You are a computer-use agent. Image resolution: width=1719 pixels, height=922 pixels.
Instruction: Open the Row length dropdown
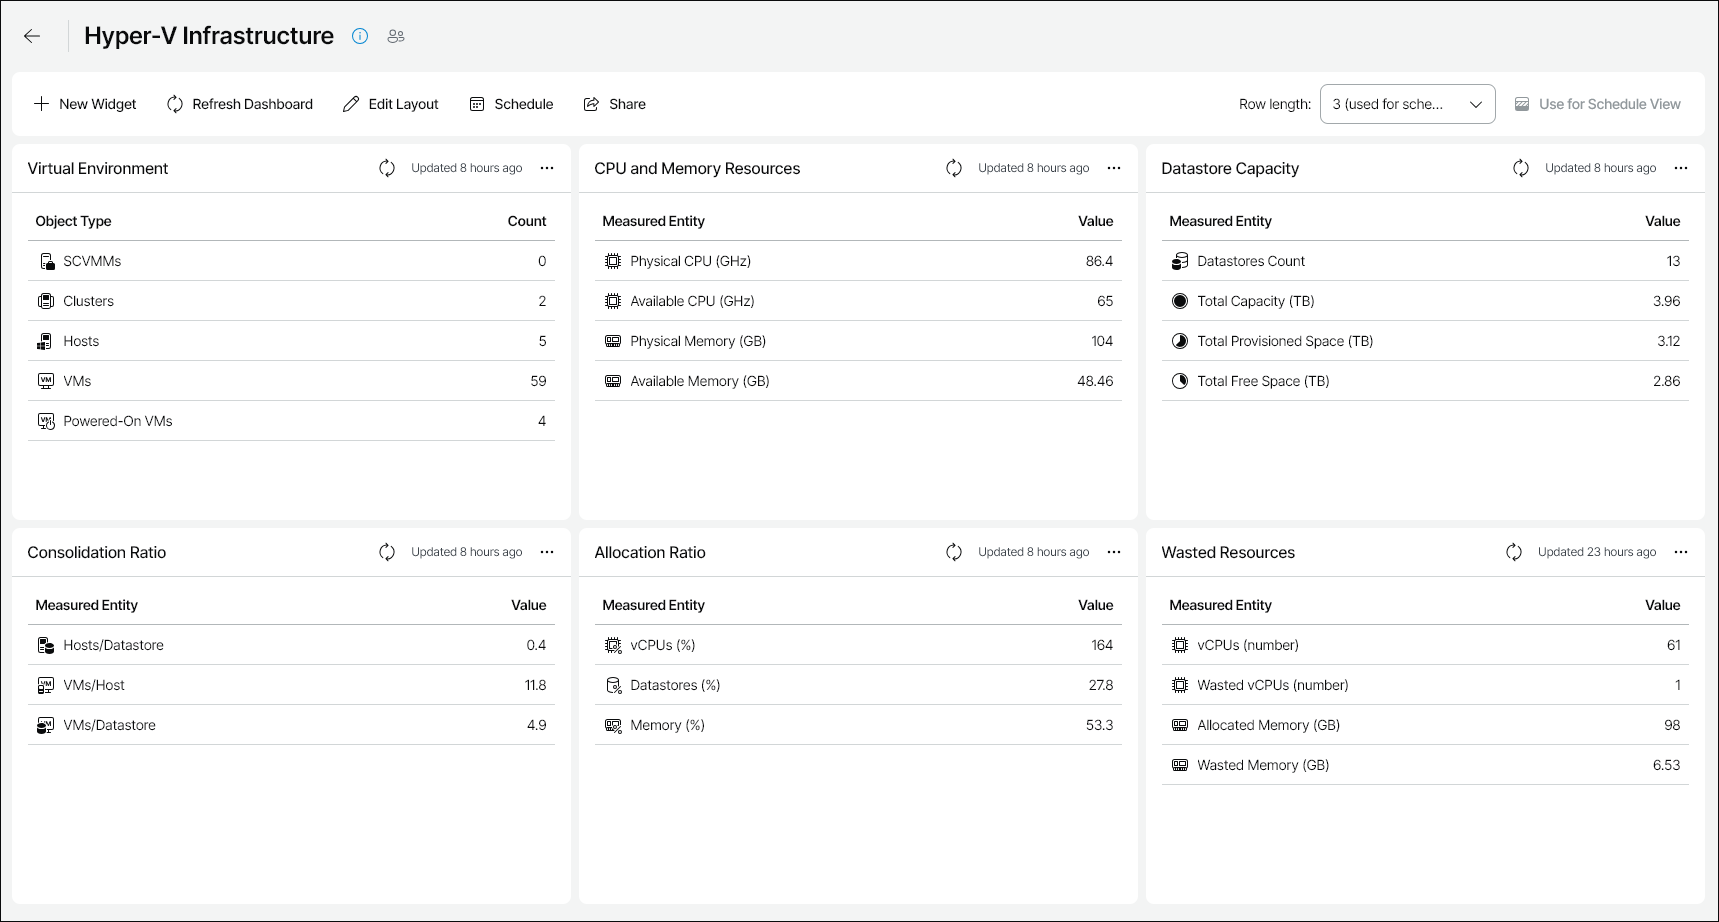pos(1407,104)
